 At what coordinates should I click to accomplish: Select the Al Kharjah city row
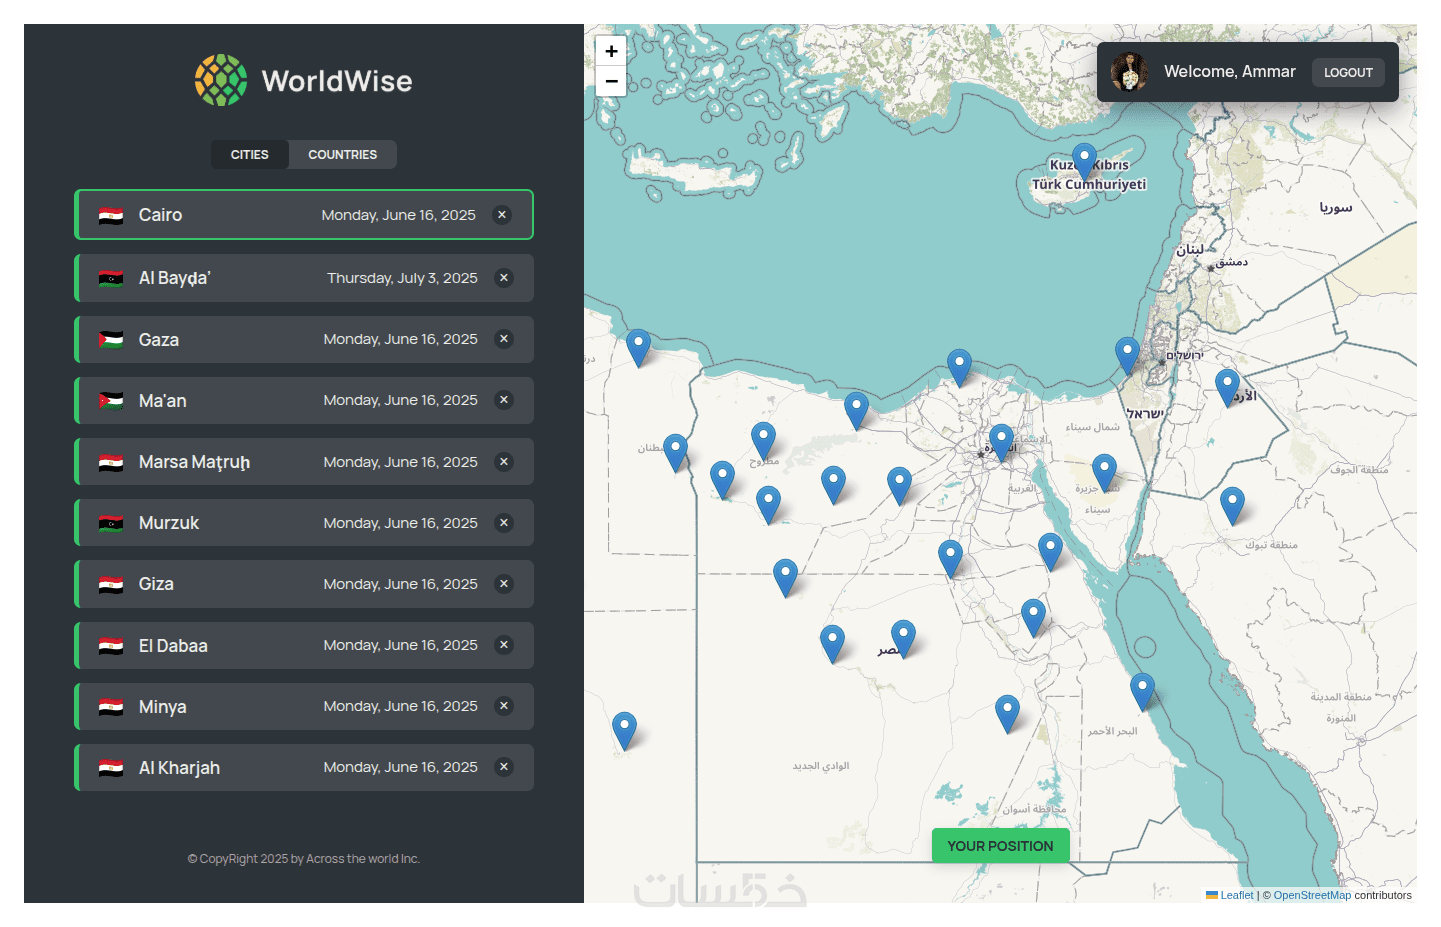[x=304, y=767]
